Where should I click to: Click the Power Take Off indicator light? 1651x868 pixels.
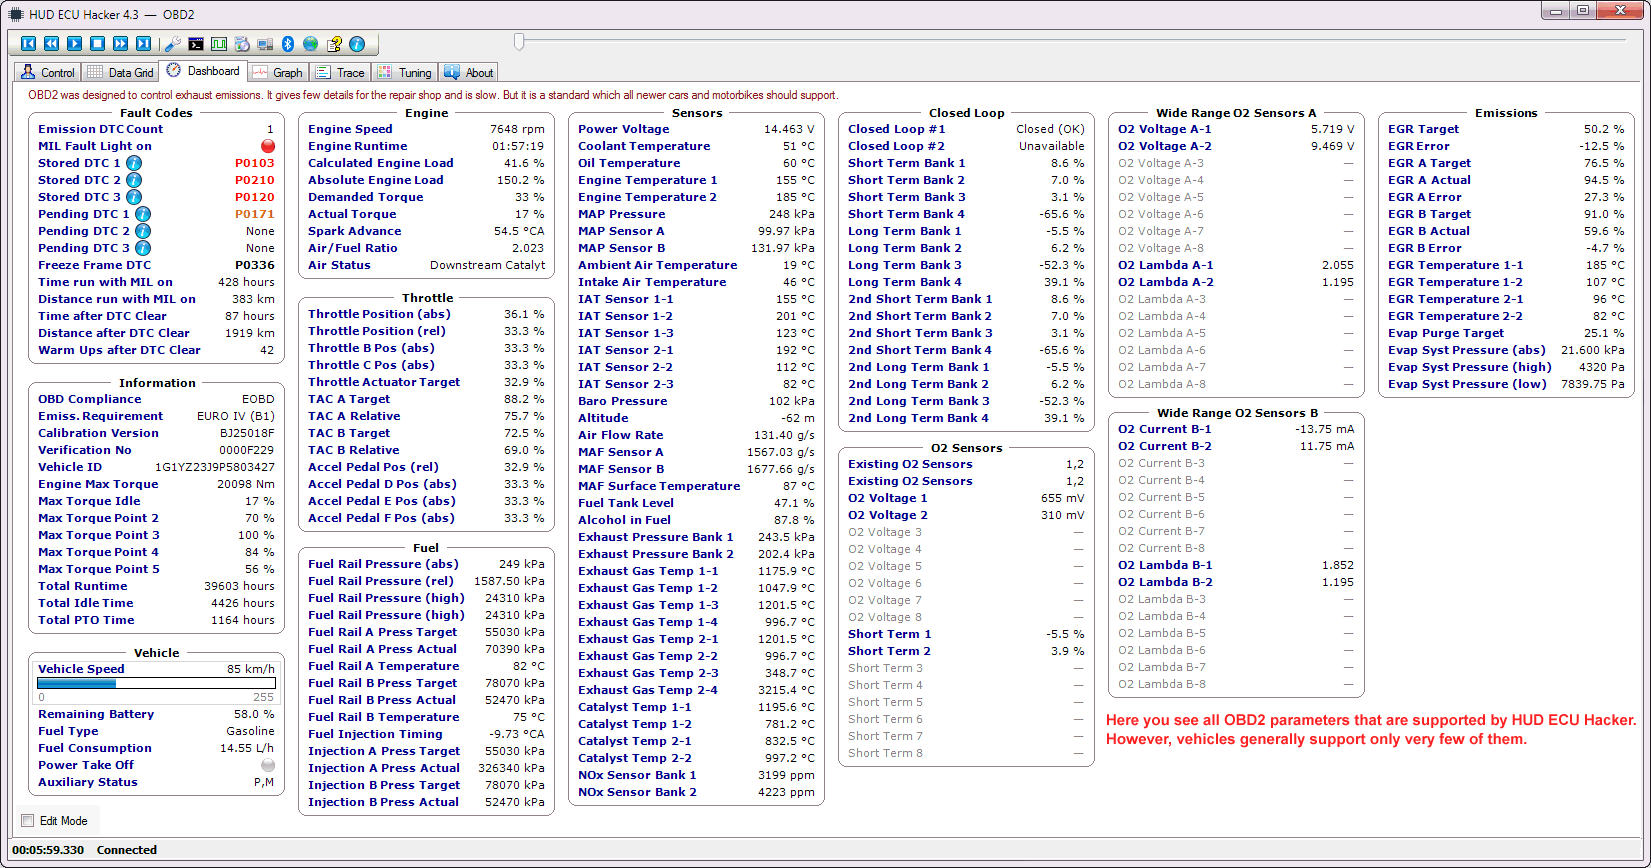(268, 765)
